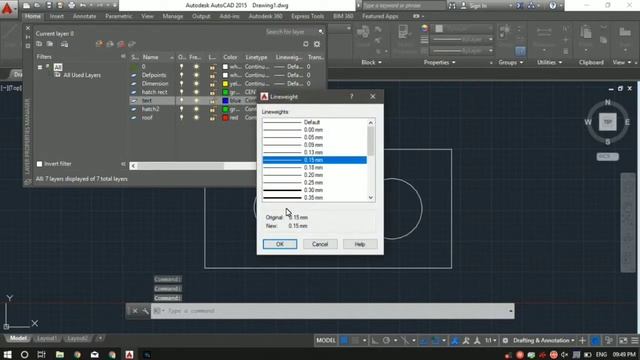Viewport: 640px width, 360px height.
Task: Expand the Utilities panel dropdown
Action: [x=549, y=62]
